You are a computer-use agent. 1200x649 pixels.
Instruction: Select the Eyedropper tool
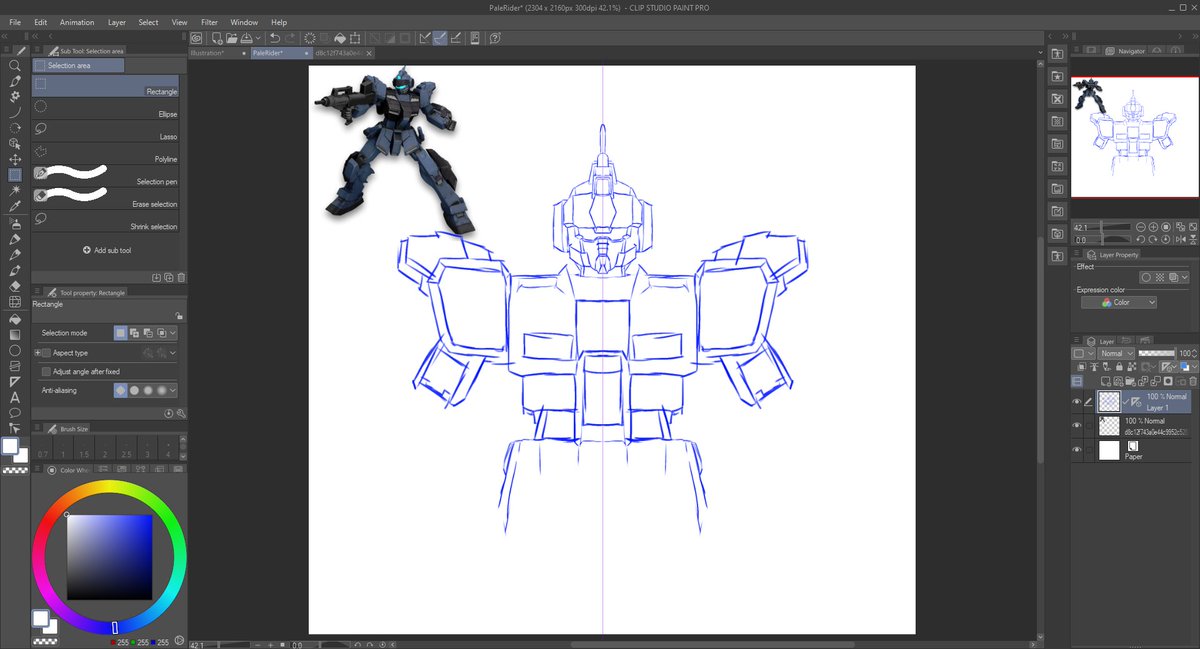(15, 206)
